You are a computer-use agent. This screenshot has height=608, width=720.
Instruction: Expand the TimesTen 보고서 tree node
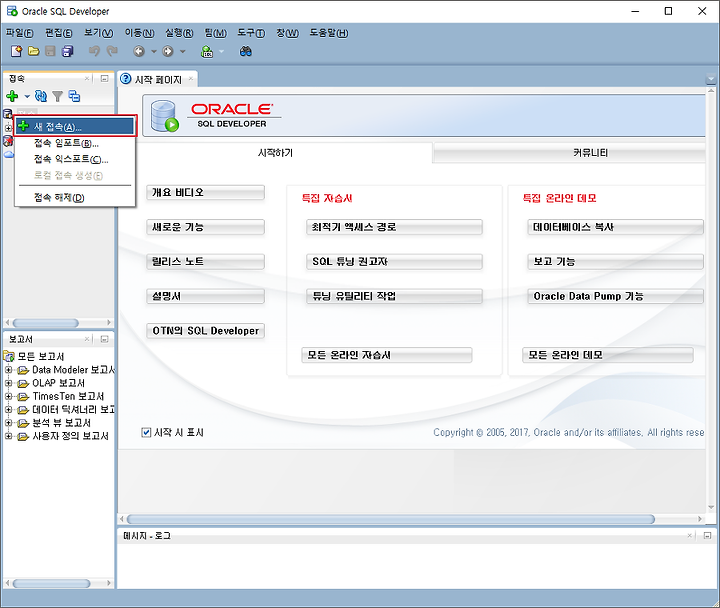[8, 397]
